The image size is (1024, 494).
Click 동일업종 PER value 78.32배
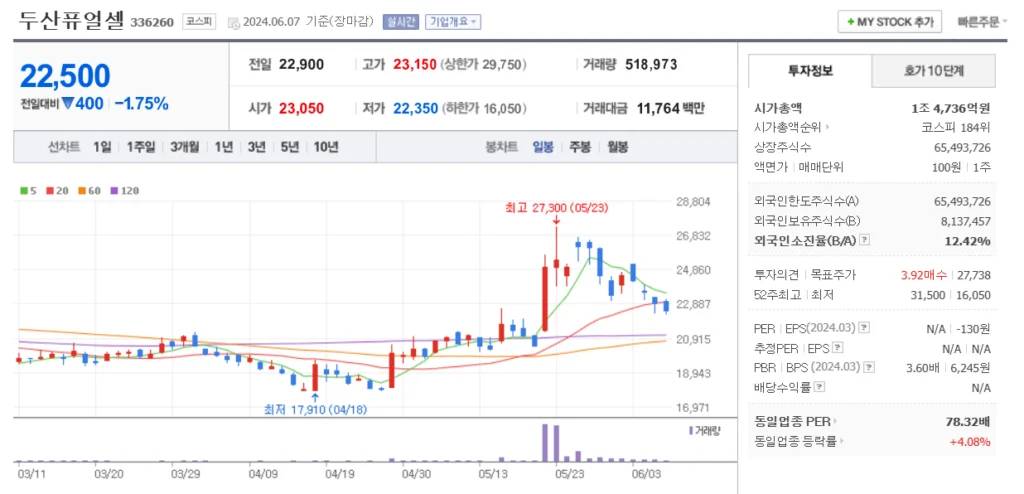click(968, 421)
